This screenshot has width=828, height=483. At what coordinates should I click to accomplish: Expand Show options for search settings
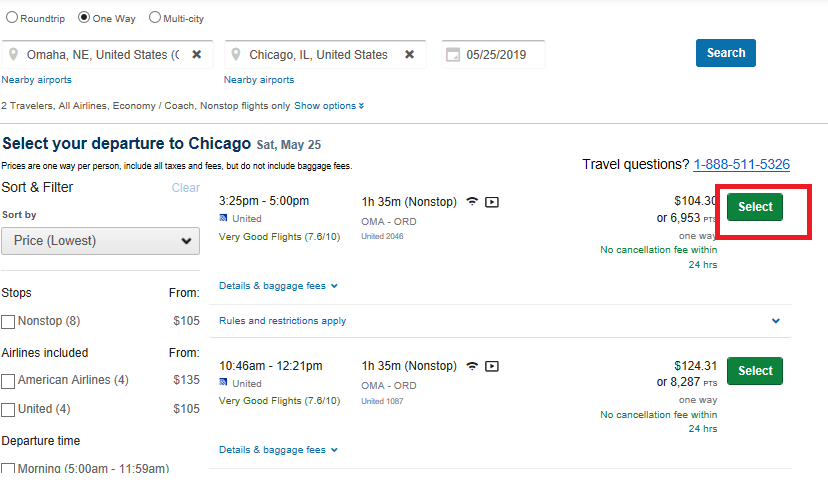(x=329, y=106)
